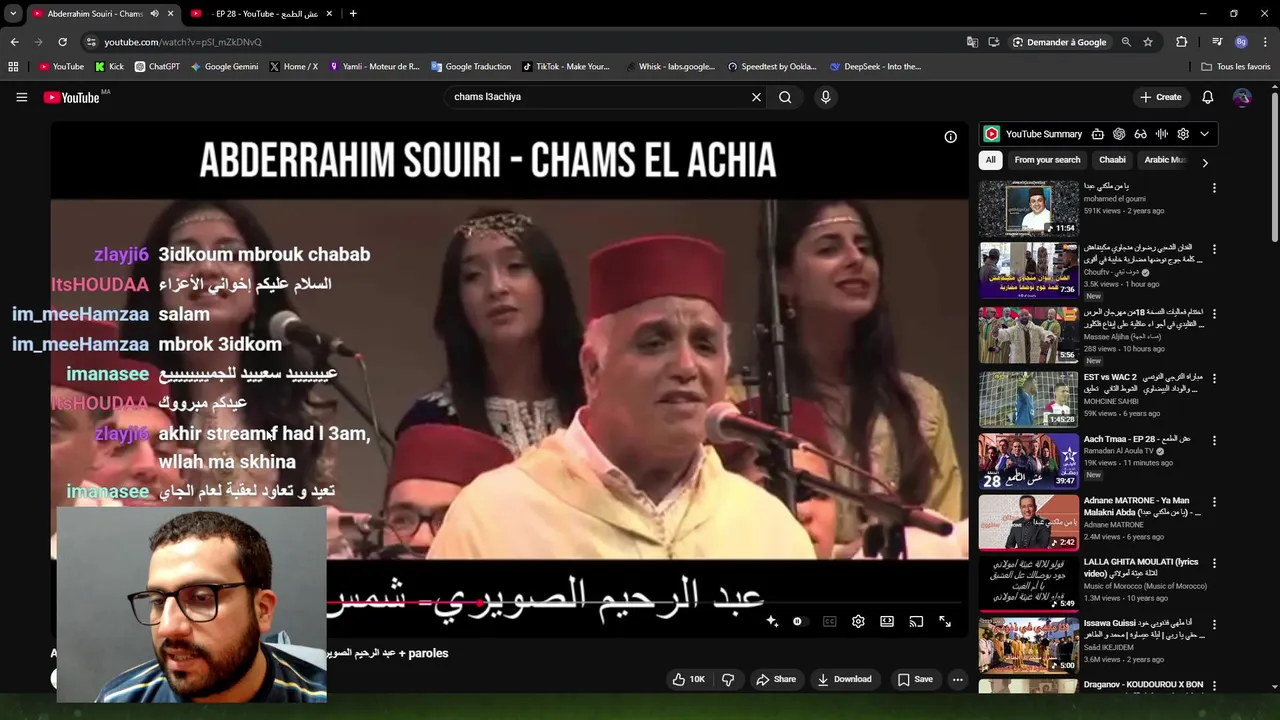Open the YouTube guide hamburger menu
The width and height of the screenshot is (1280, 720).
pos(21,97)
